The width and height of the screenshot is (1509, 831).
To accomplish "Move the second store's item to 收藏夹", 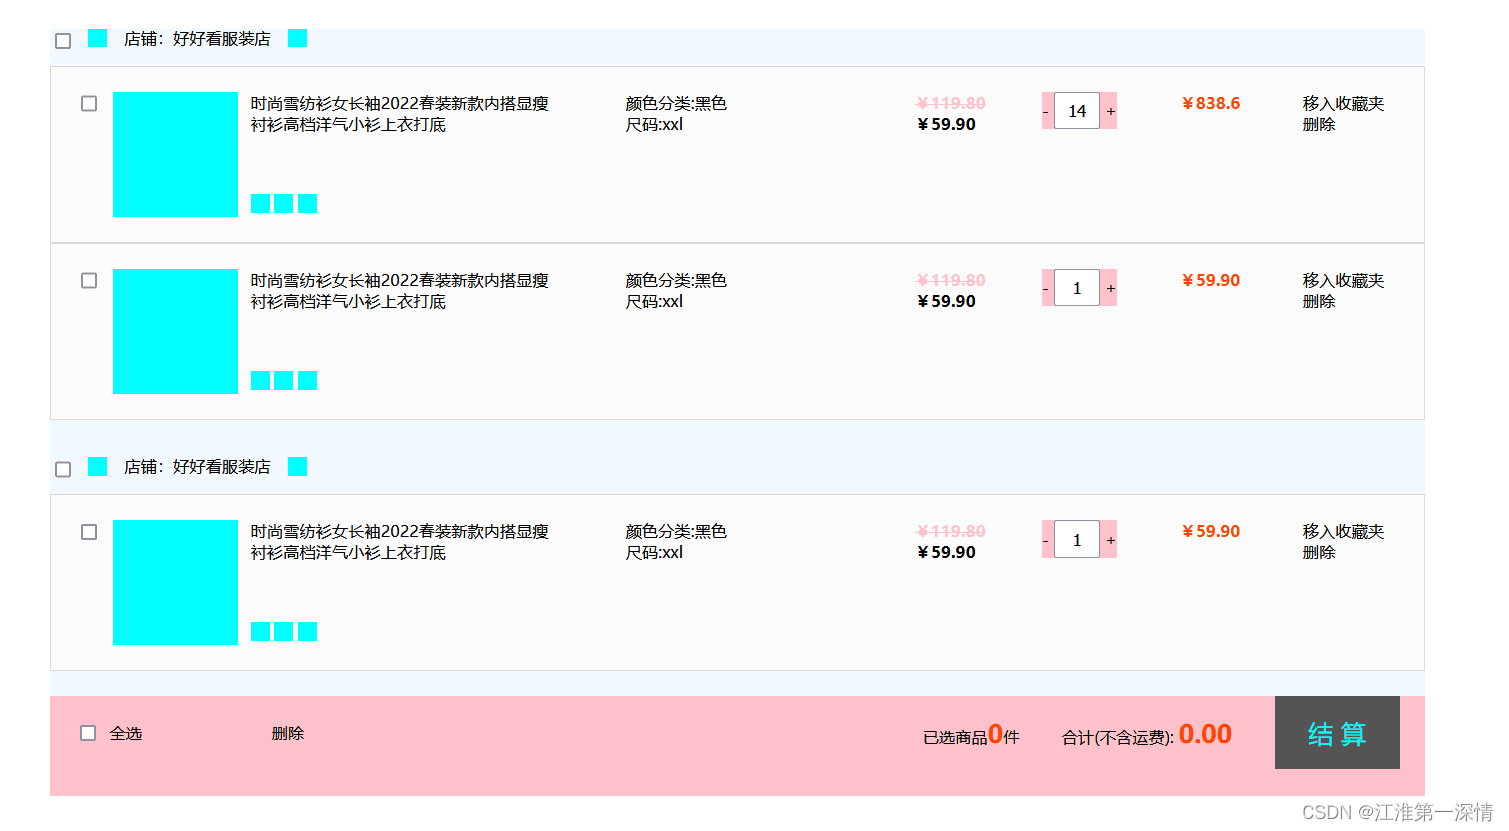I will pos(1343,531).
